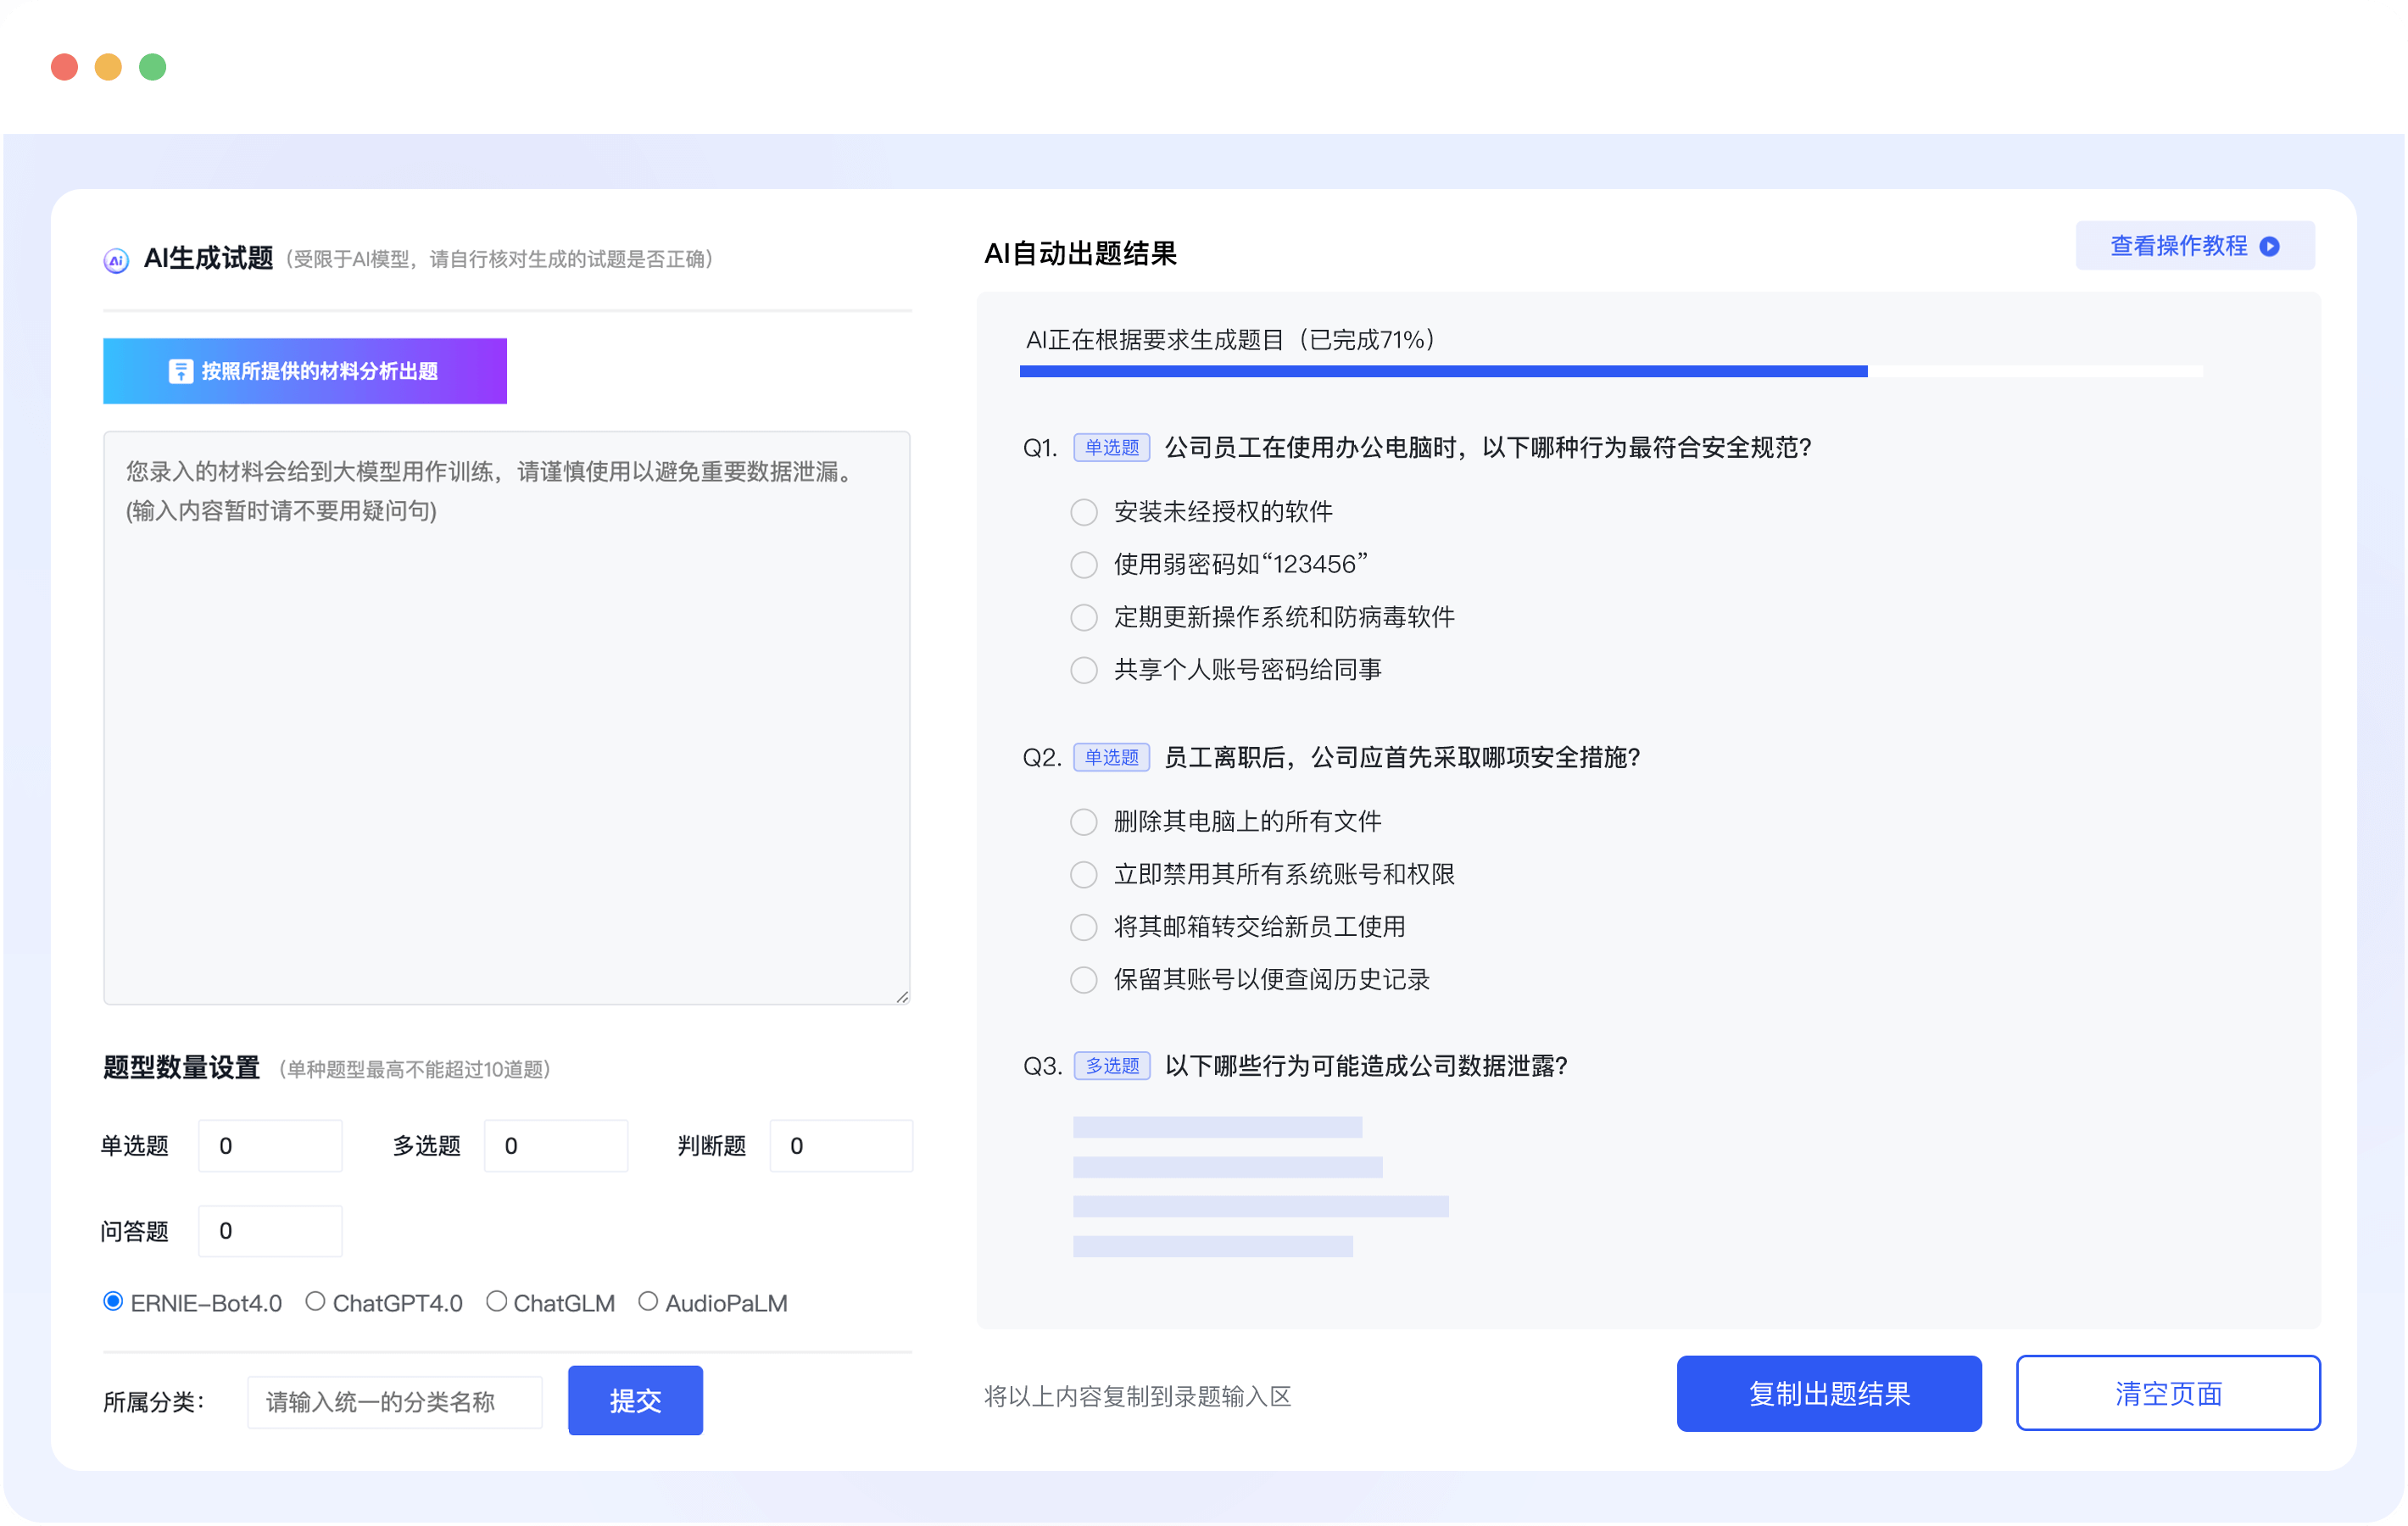Click the textarea resize handle at its corner
The width and height of the screenshot is (2408, 1526).
click(x=903, y=996)
